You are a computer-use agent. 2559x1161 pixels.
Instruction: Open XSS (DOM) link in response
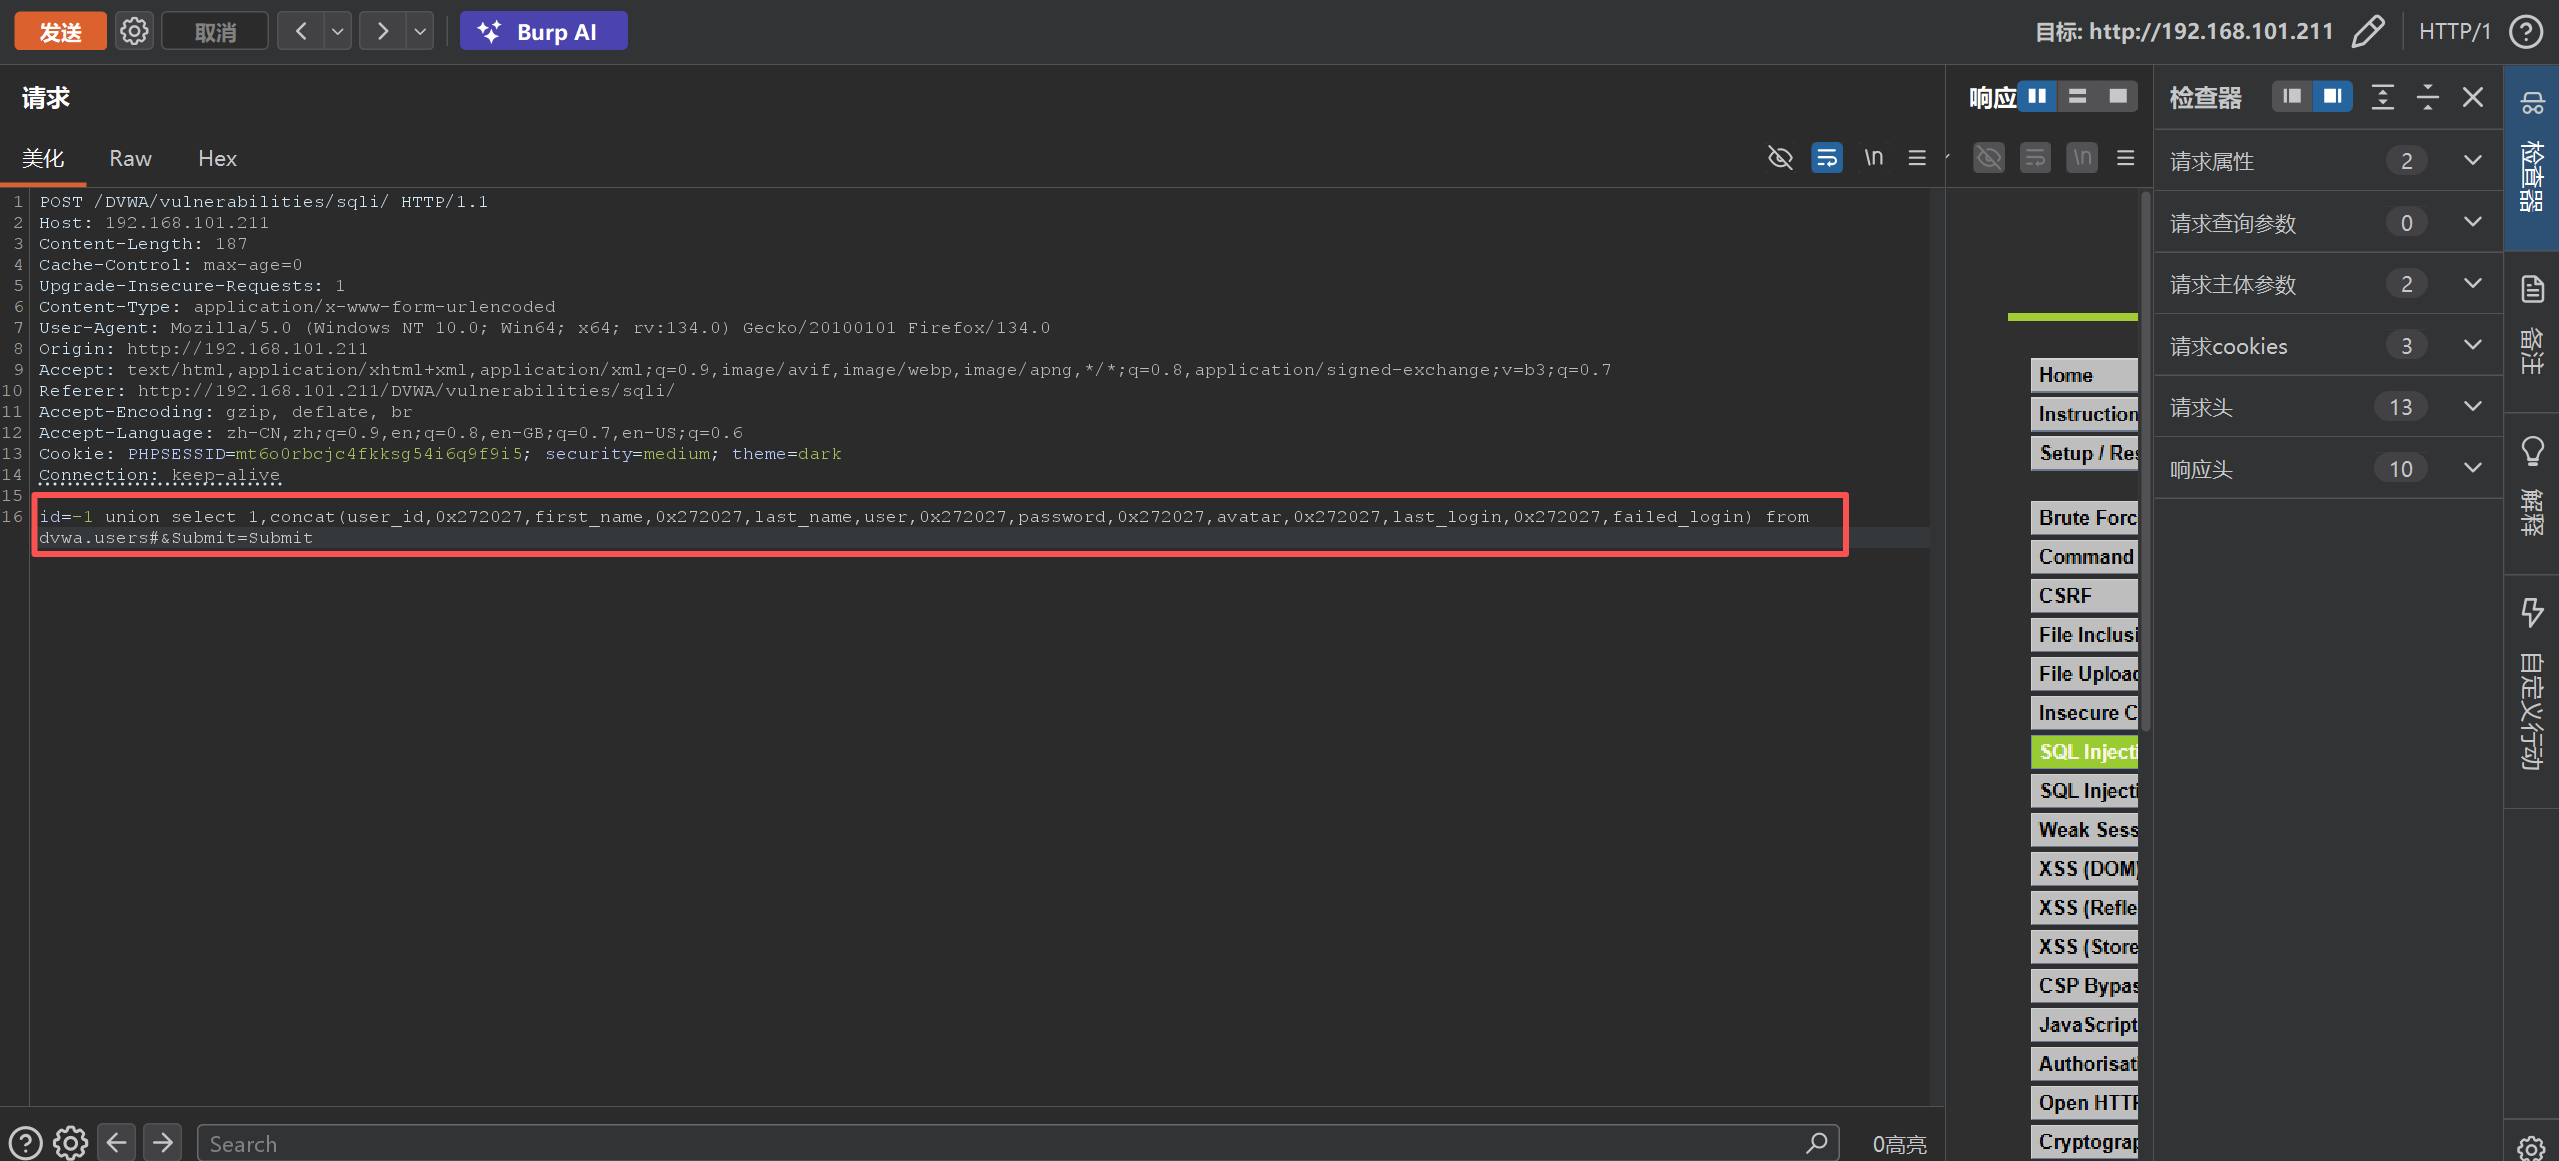coord(2084,869)
